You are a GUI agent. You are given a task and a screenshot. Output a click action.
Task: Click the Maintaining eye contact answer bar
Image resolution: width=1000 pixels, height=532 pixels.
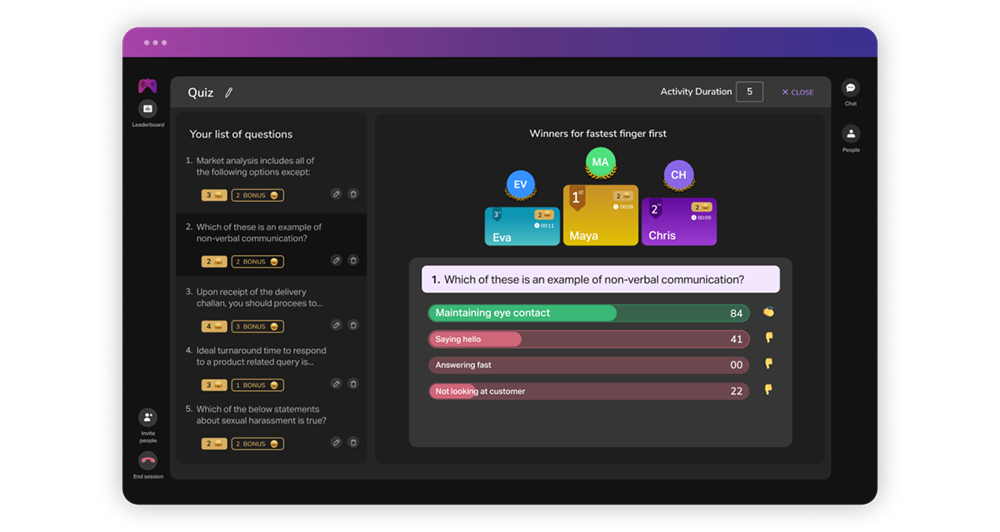(588, 313)
